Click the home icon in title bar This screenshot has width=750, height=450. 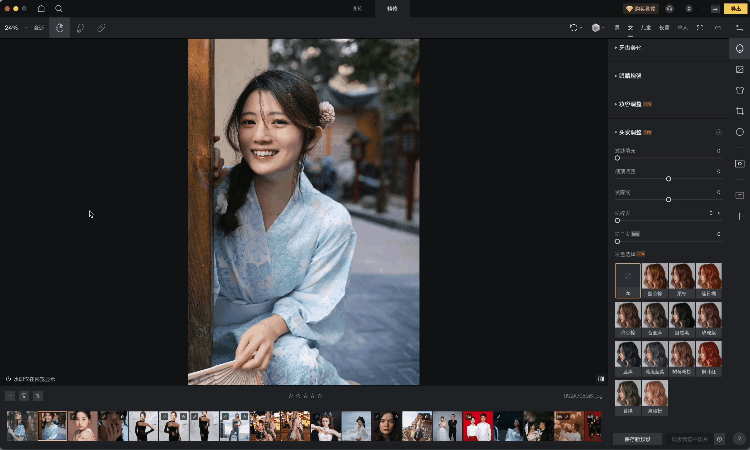pos(41,8)
